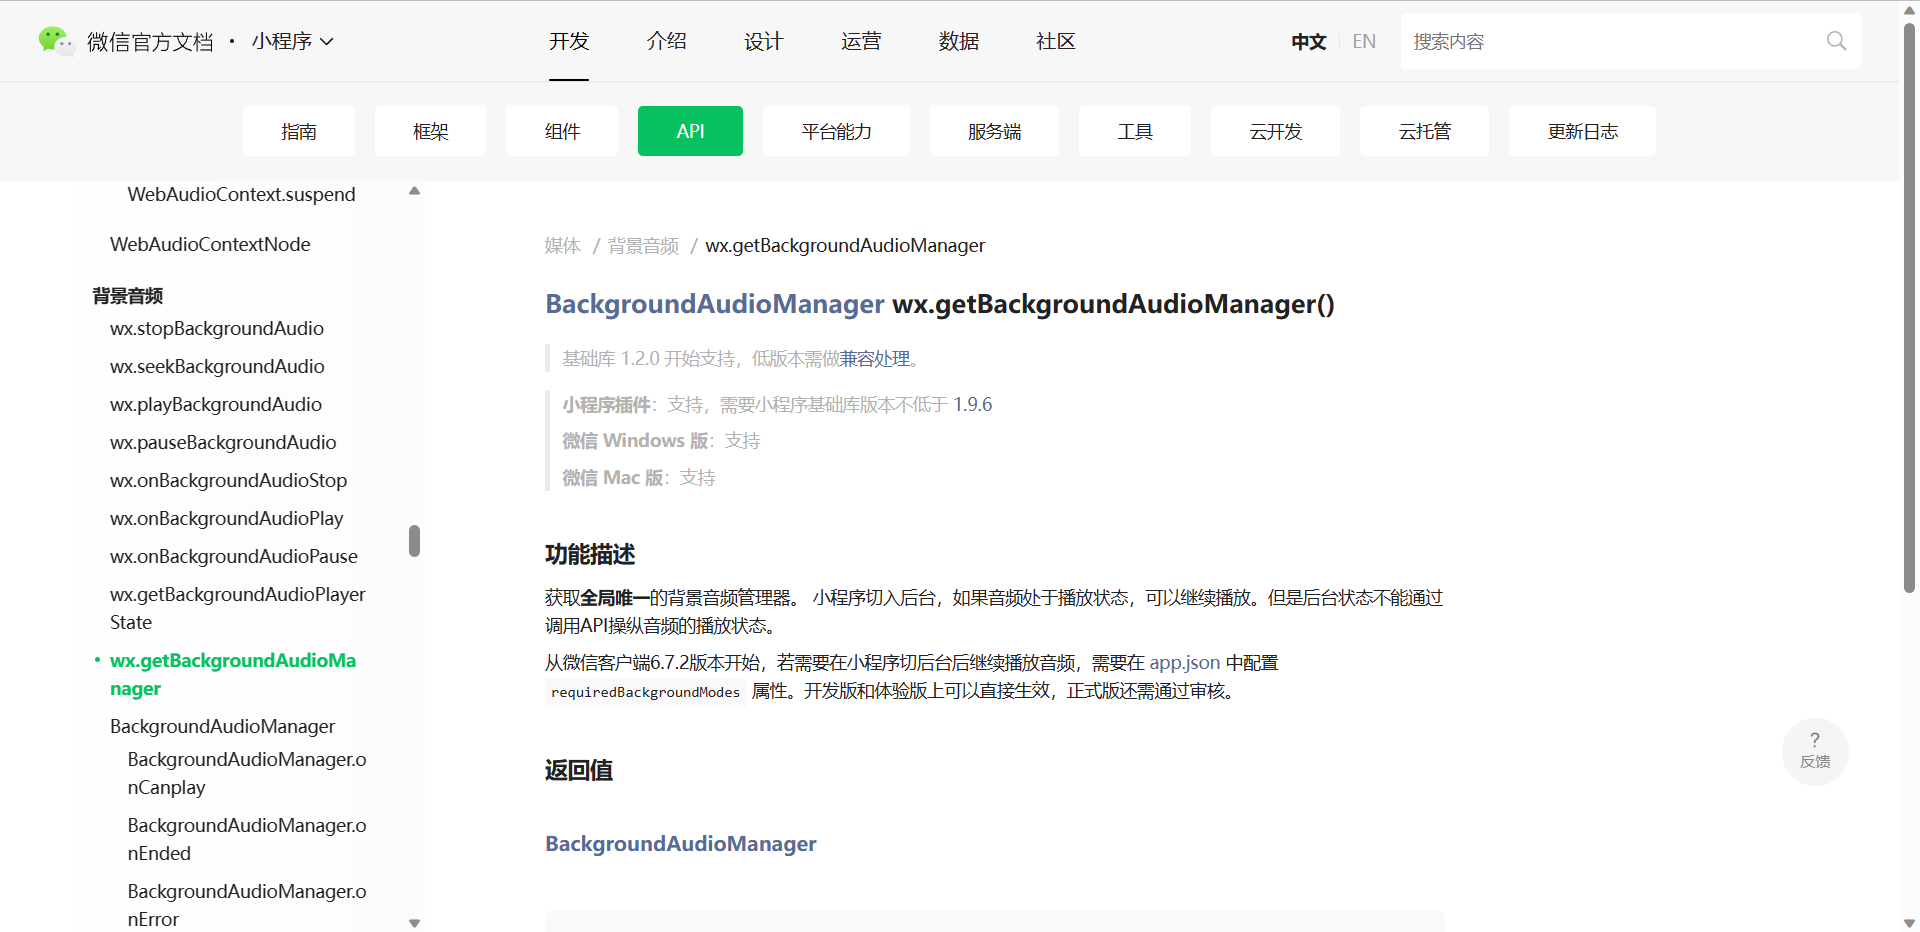The width and height of the screenshot is (1920, 932).
Task: Switch to 指南 tab
Action: click(299, 131)
